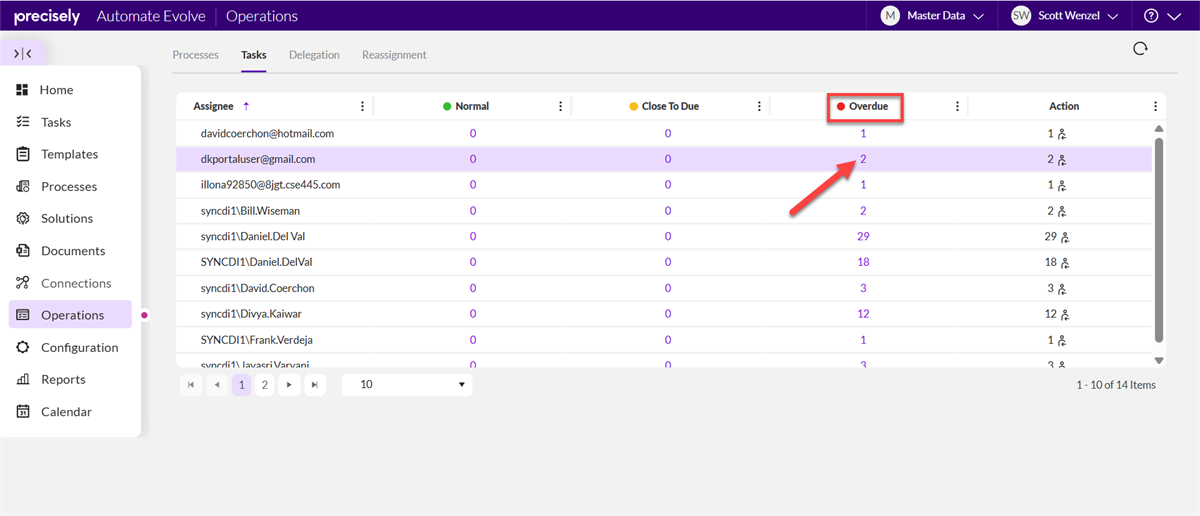
Task: Click reassign icon for syncdi1\David.Coerchon row
Action: point(1064,289)
